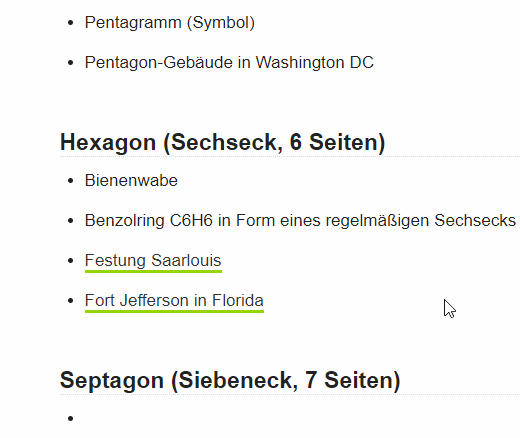
Task: Select the Pentagon-Gebäude in Washington DC item
Action: [x=229, y=62]
